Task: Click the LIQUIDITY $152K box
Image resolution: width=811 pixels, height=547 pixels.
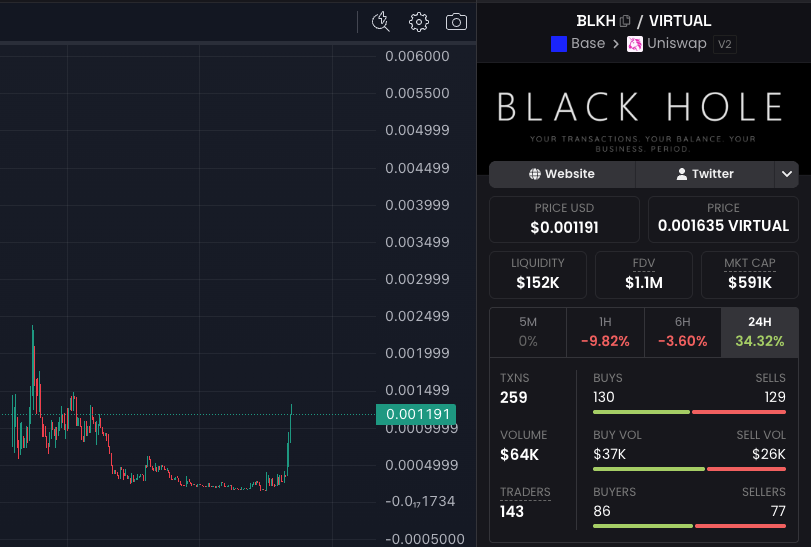Action: pos(538,275)
